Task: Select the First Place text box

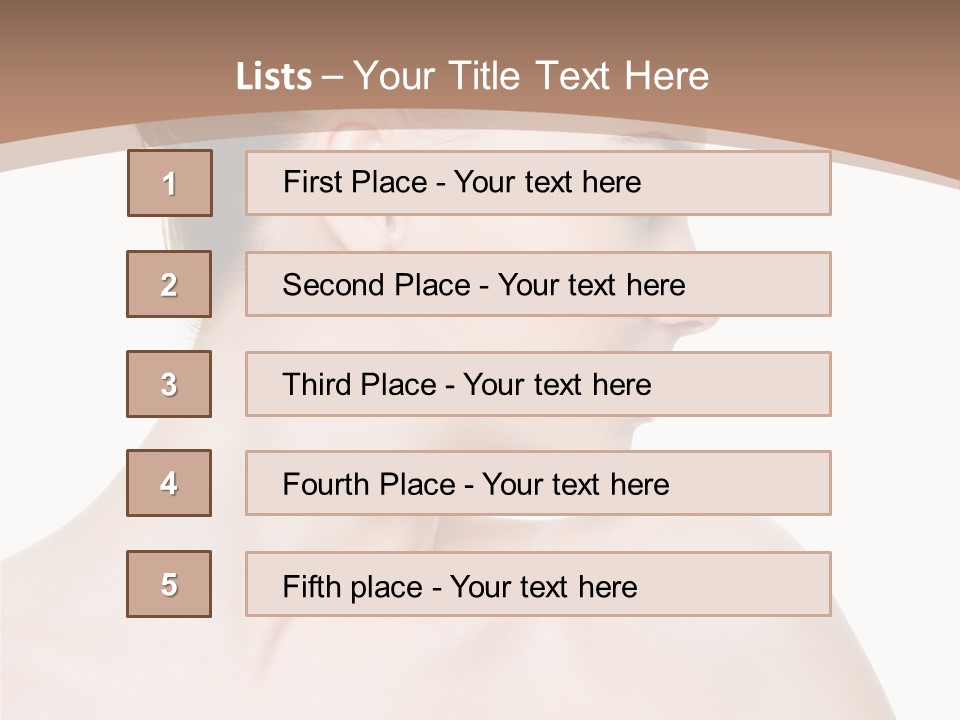Action: pos(538,183)
